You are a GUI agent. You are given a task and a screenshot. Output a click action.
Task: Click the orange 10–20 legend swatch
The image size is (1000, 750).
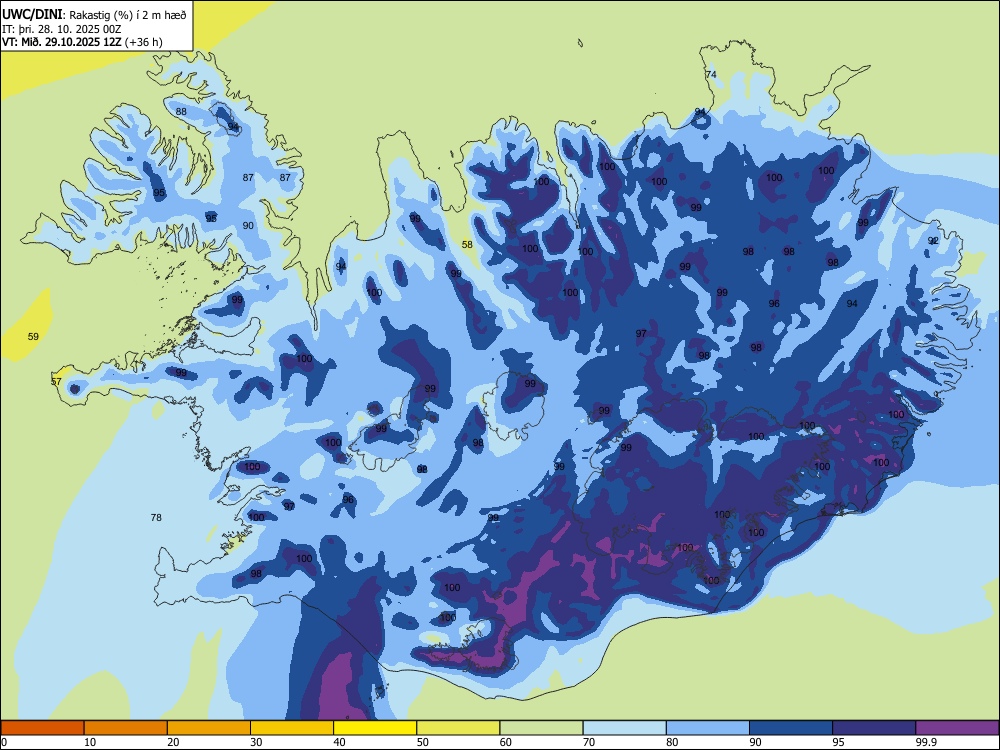point(126,728)
